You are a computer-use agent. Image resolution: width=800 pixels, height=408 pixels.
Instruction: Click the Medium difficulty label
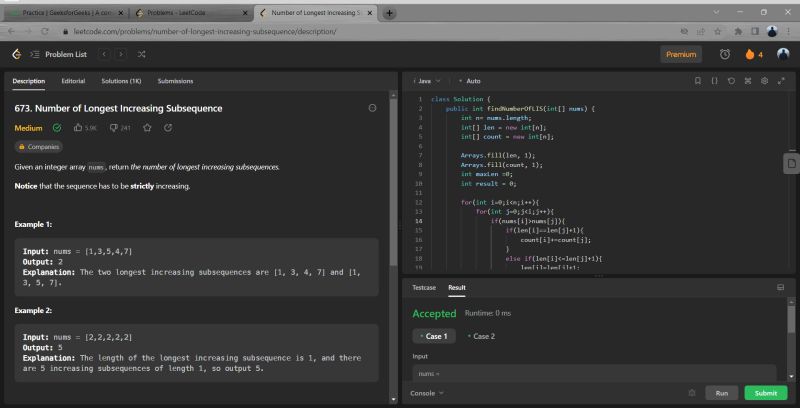pos(28,128)
